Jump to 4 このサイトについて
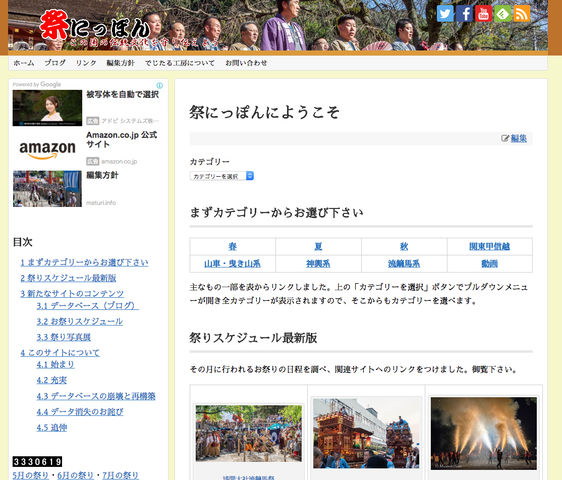The width and height of the screenshot is (562, 480). 60,353
